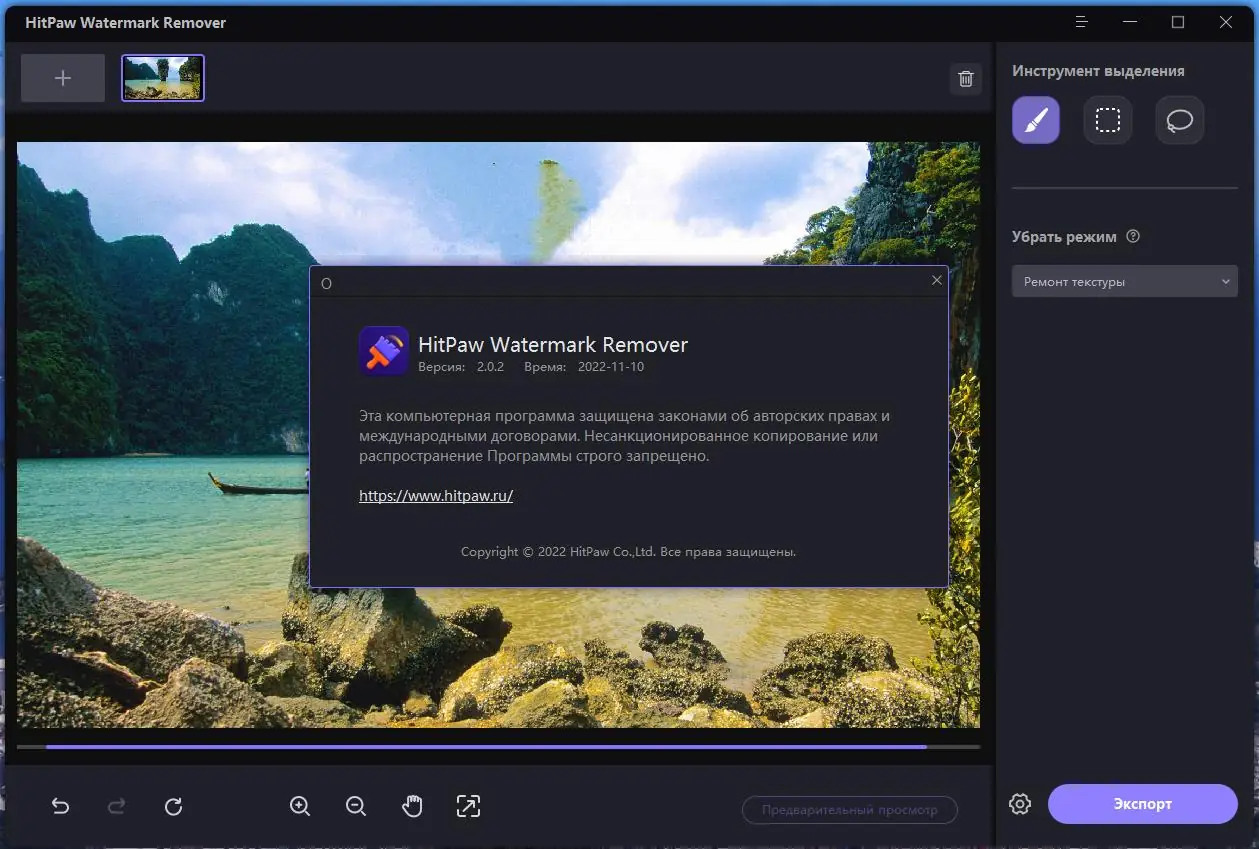Rotate the image using the rotate icon
The image size is (1259, 849).
pyautogui.click(x=172, y=805)
